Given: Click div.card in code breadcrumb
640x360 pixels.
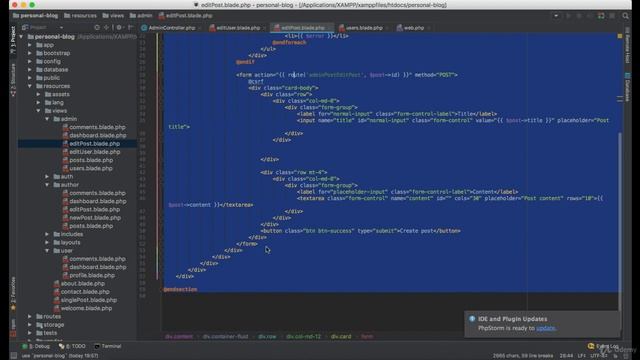Looking at the screenshot, I should [341, 336].
